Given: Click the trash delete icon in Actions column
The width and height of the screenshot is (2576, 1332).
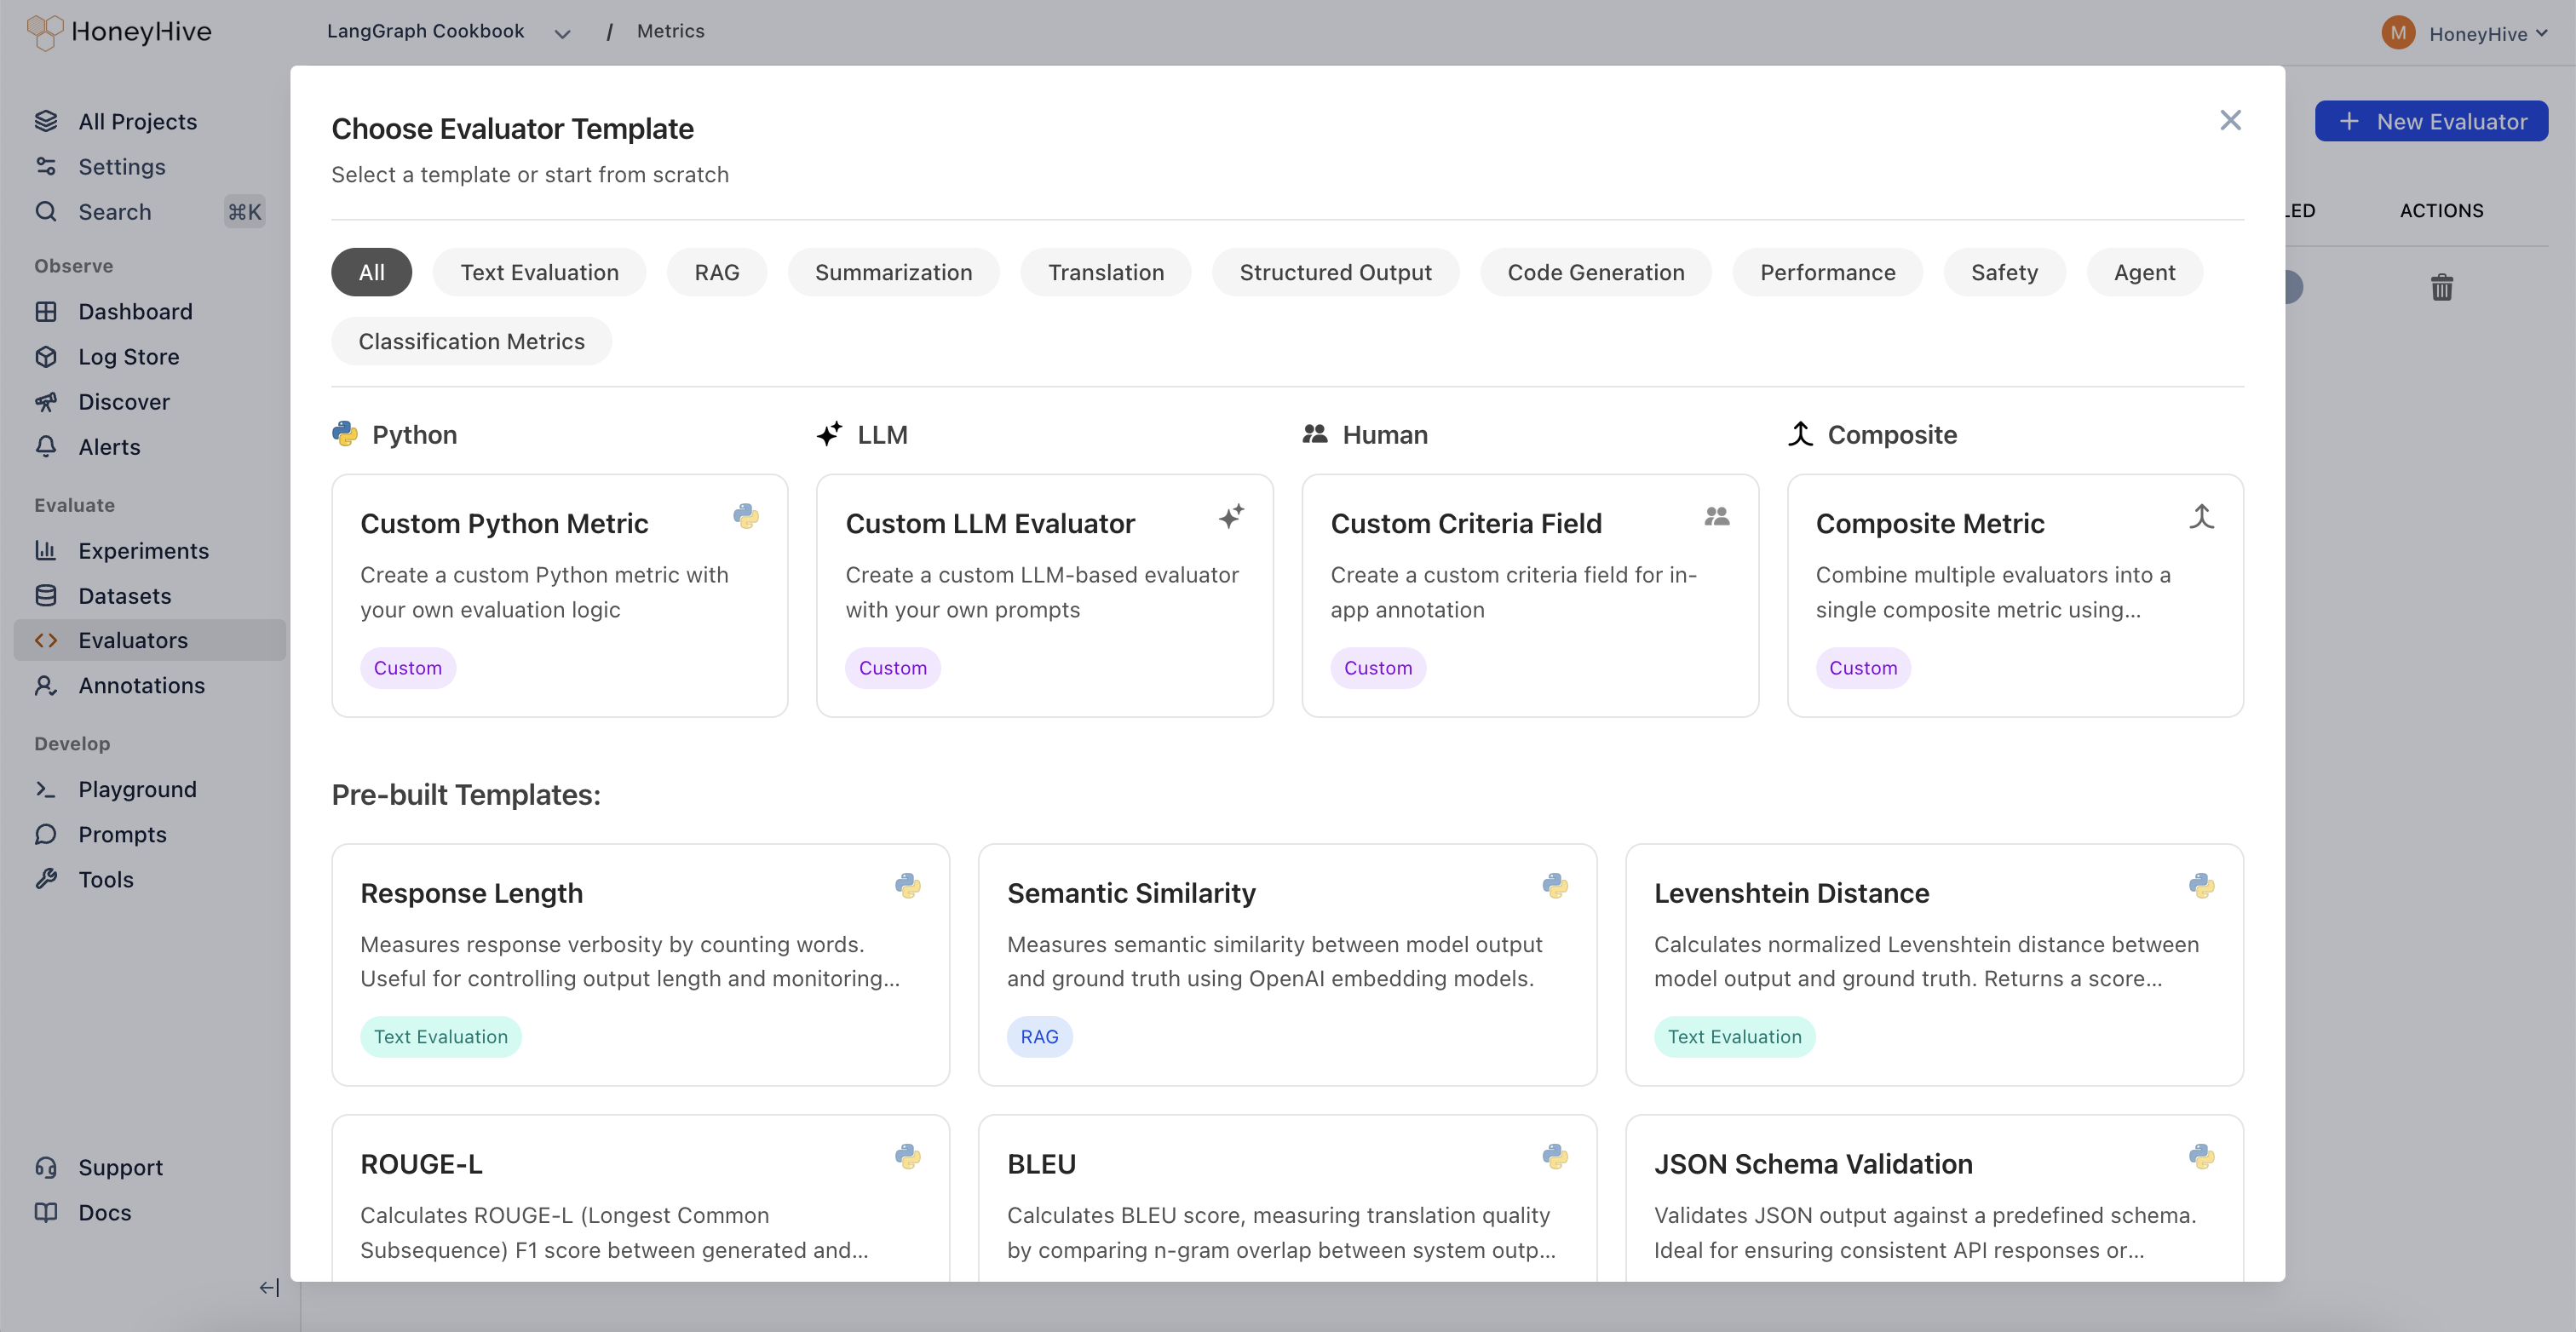Looking at the screenshot, I should 2441,288.
